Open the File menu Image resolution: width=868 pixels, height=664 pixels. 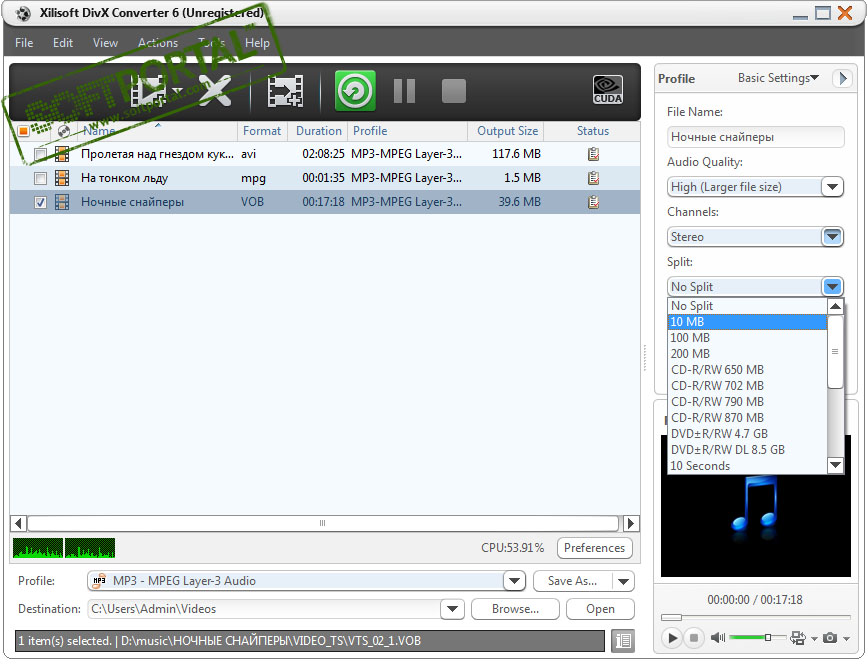[24, 43]
